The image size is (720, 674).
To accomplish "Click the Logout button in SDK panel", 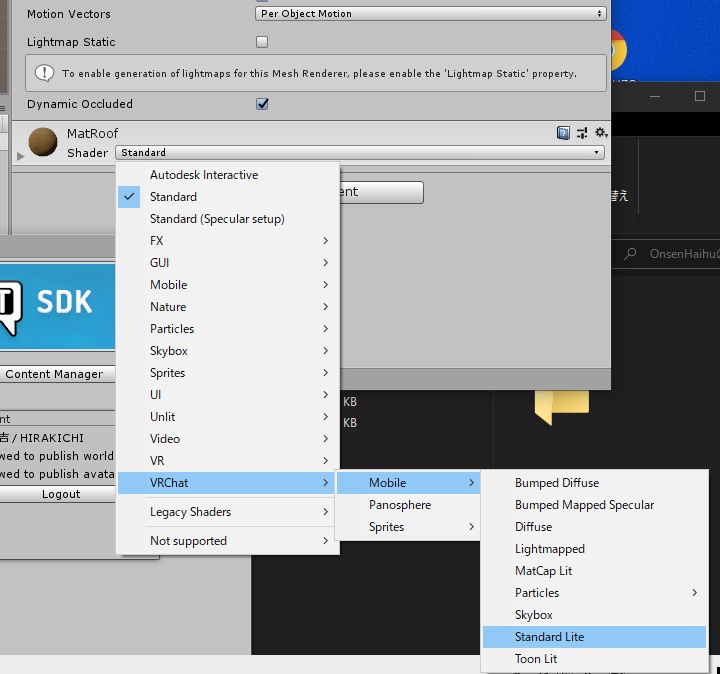I will tap(57, 494).
